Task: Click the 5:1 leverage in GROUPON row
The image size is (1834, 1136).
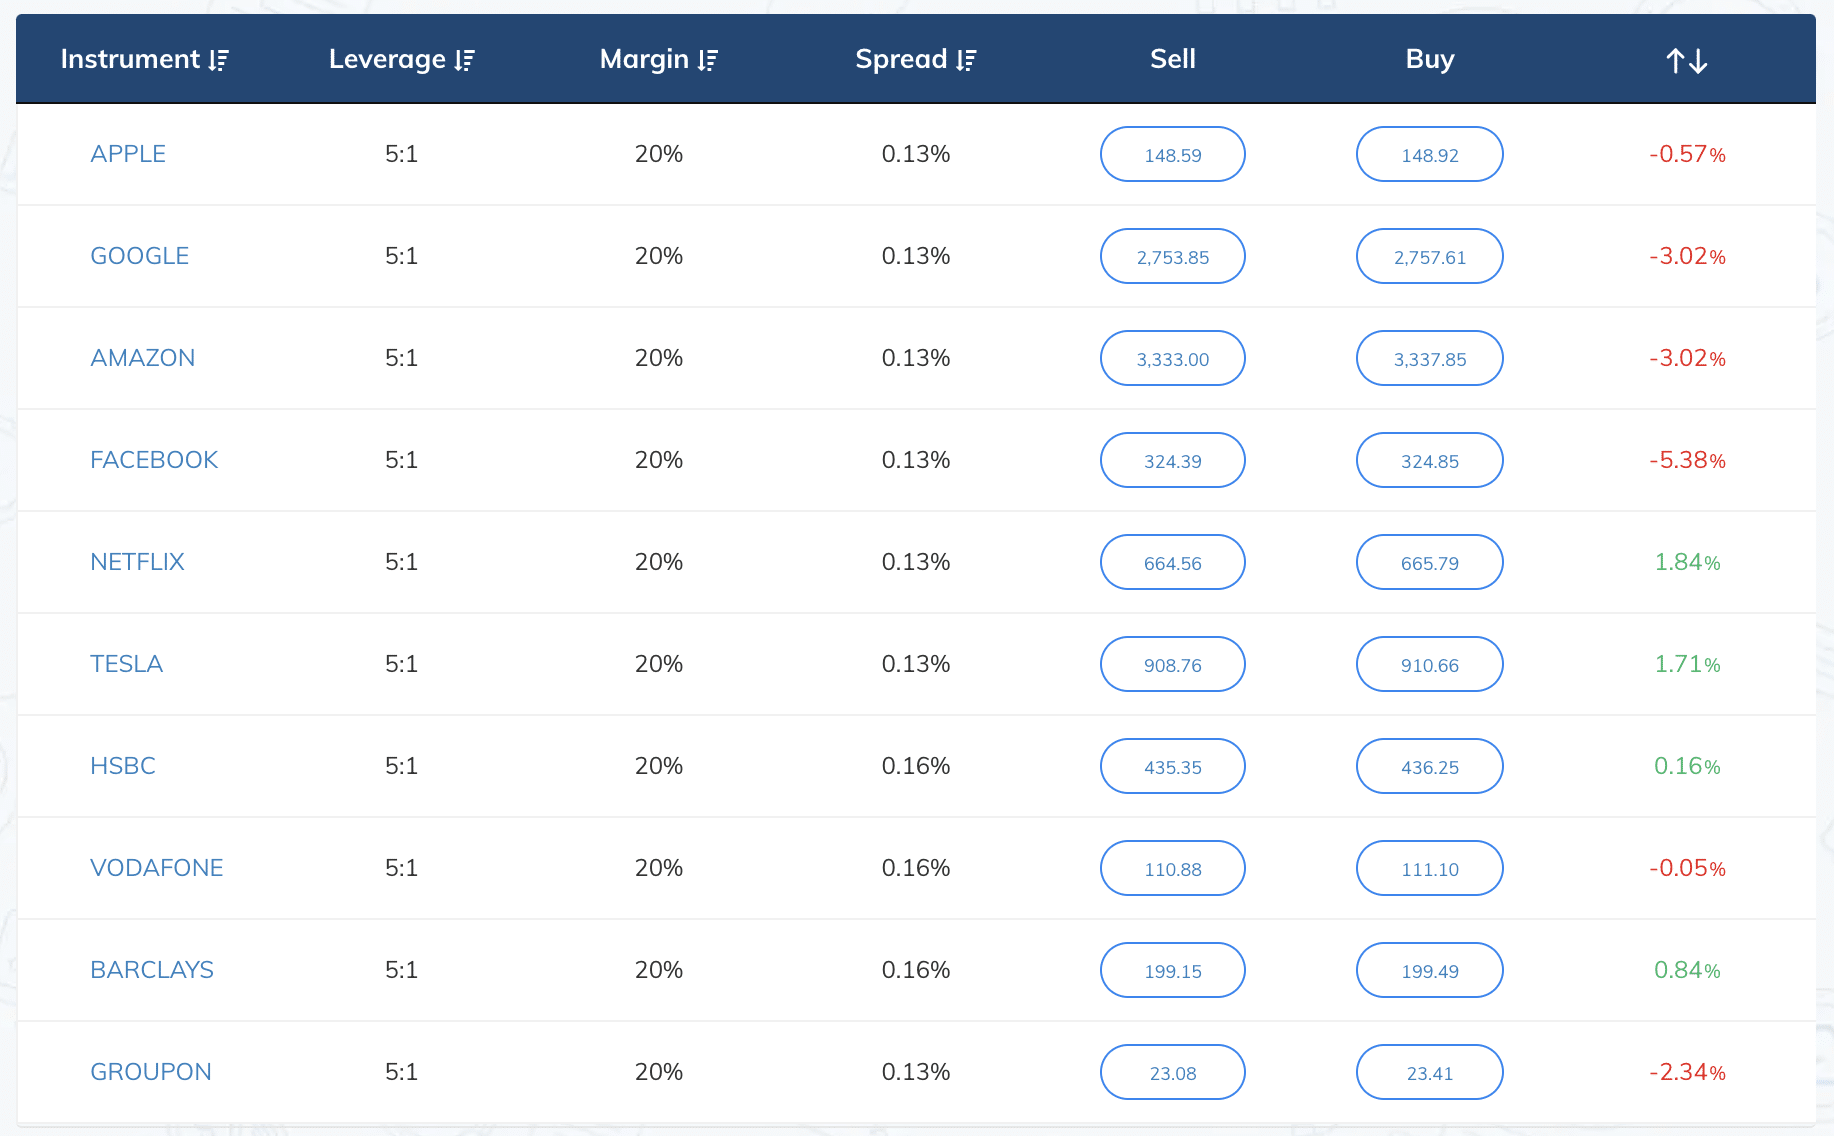Action: point(401,1072)
